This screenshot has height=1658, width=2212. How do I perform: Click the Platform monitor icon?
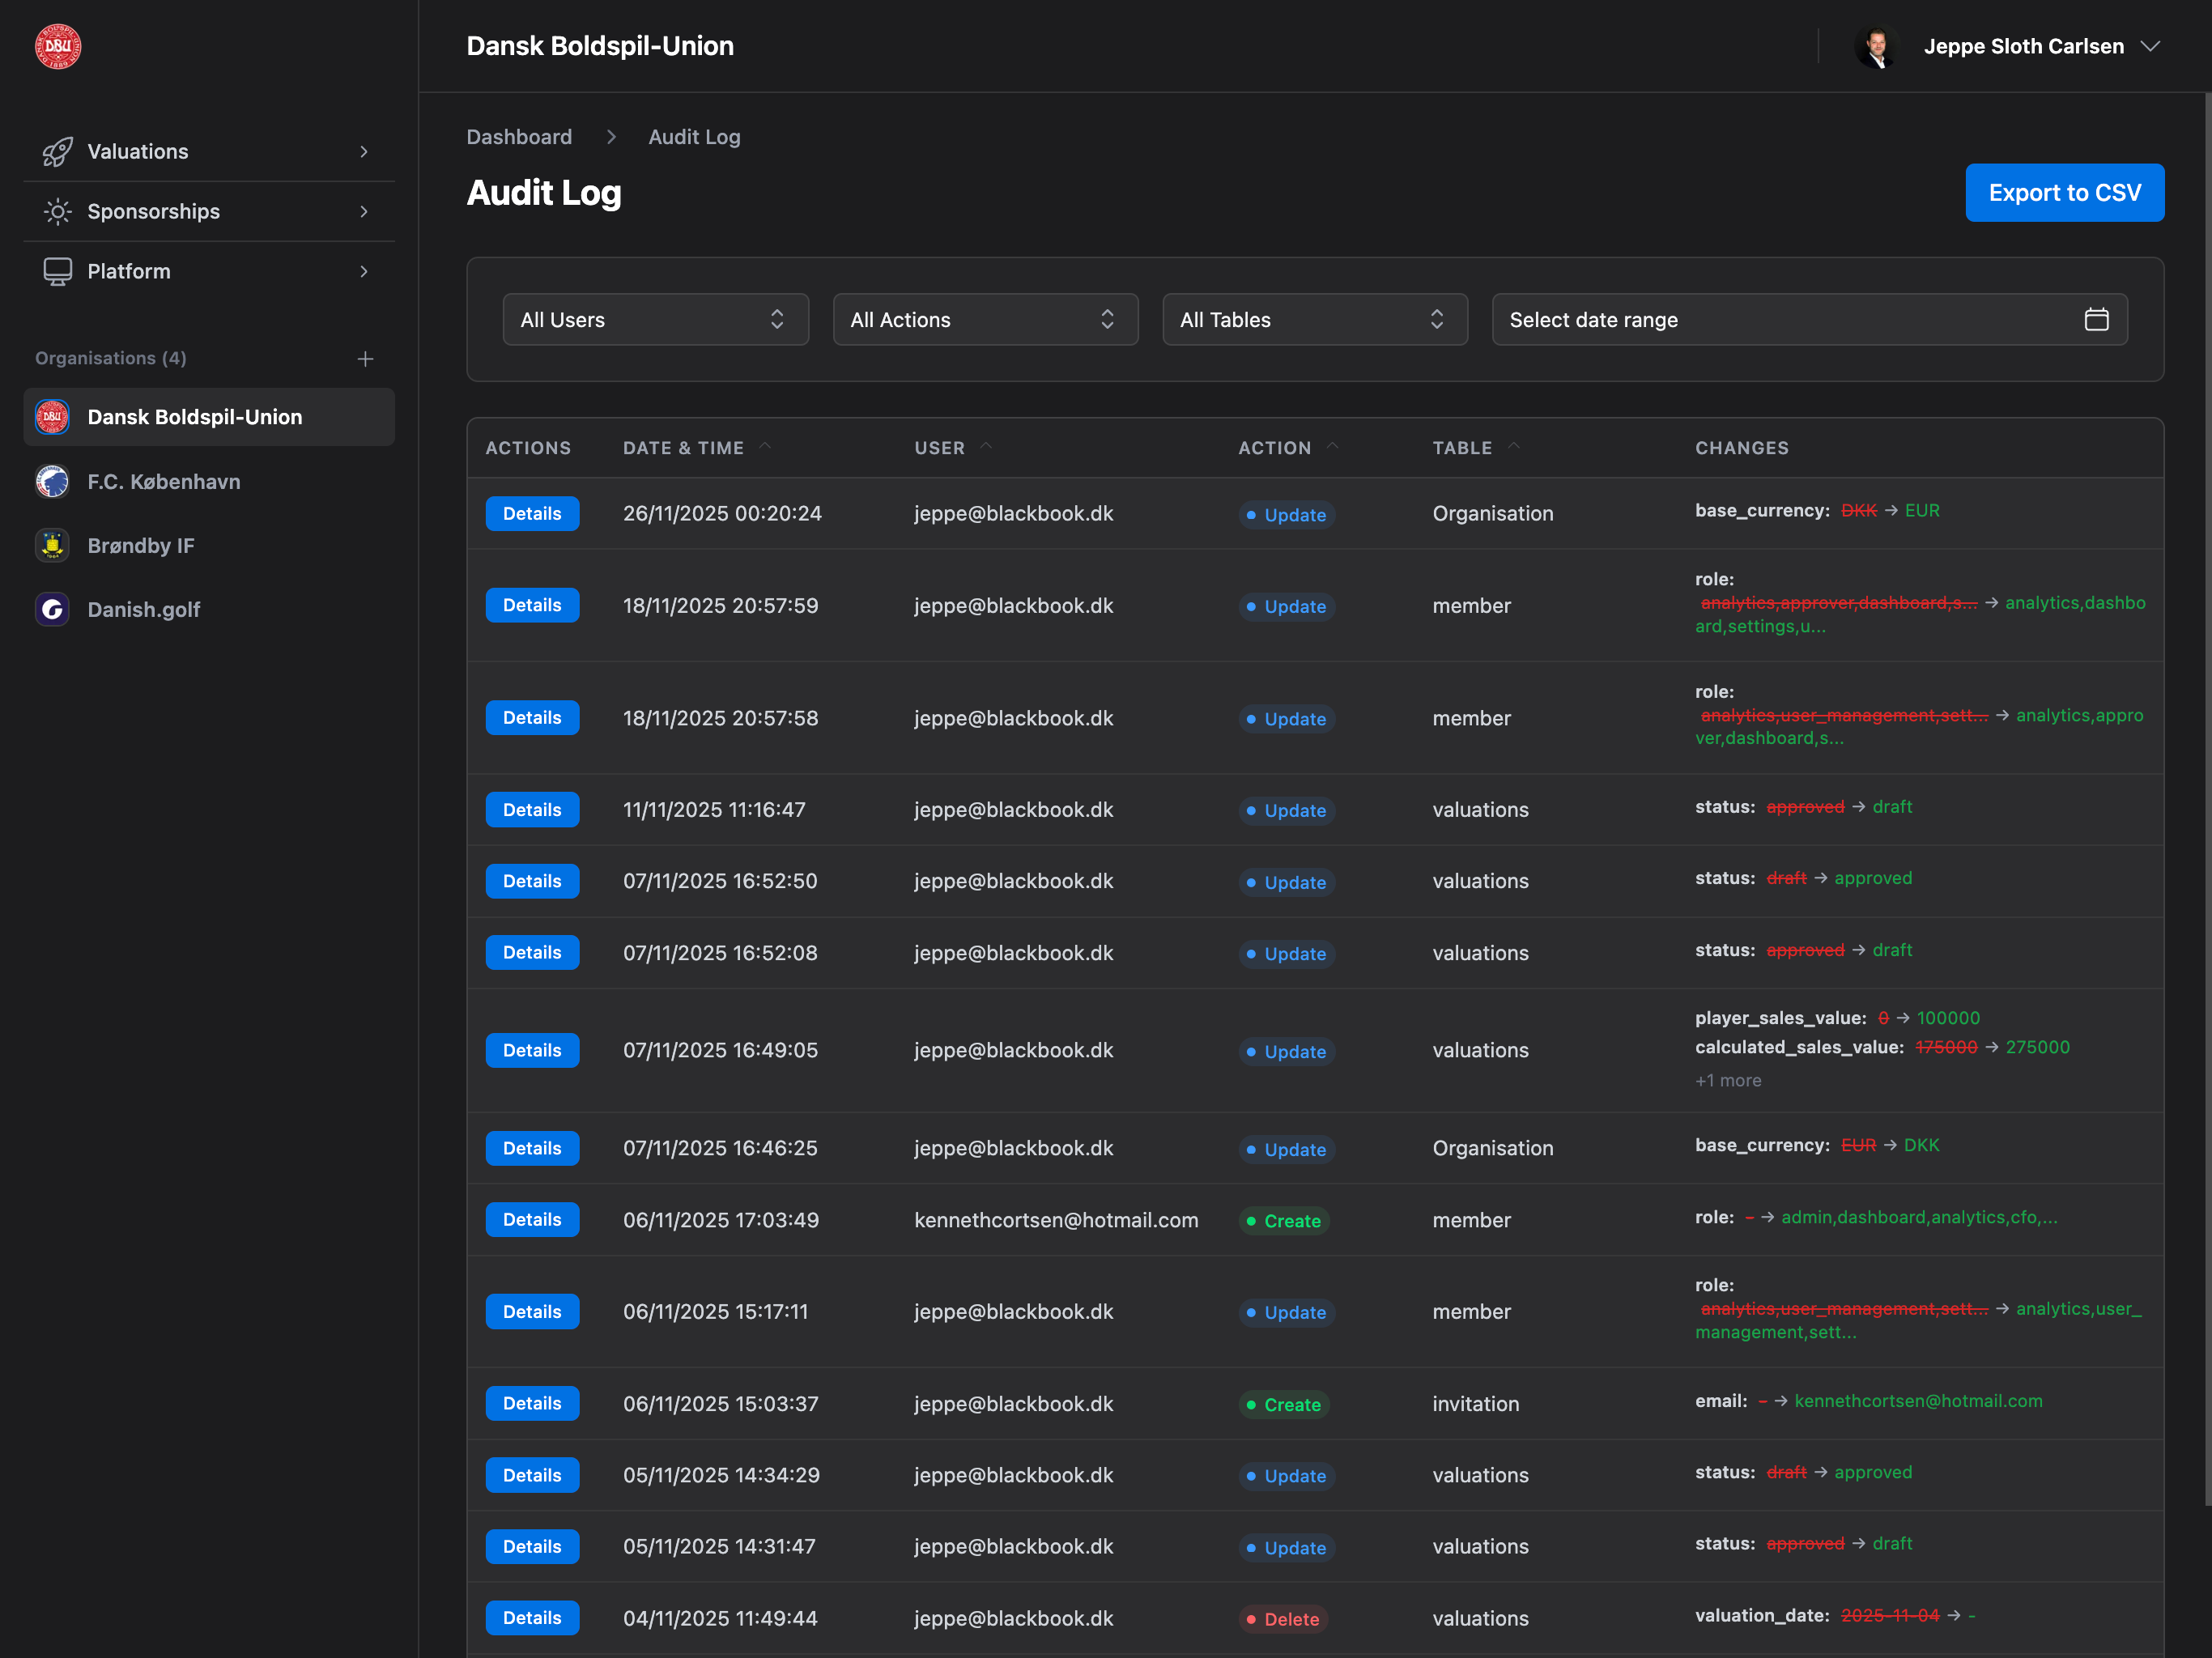57,271
